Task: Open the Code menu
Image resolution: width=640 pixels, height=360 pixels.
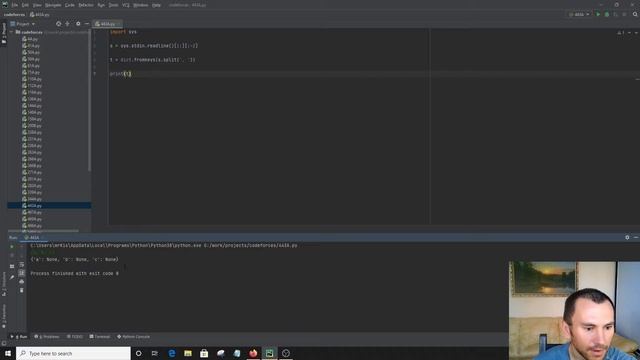Action: coord(70,5)
